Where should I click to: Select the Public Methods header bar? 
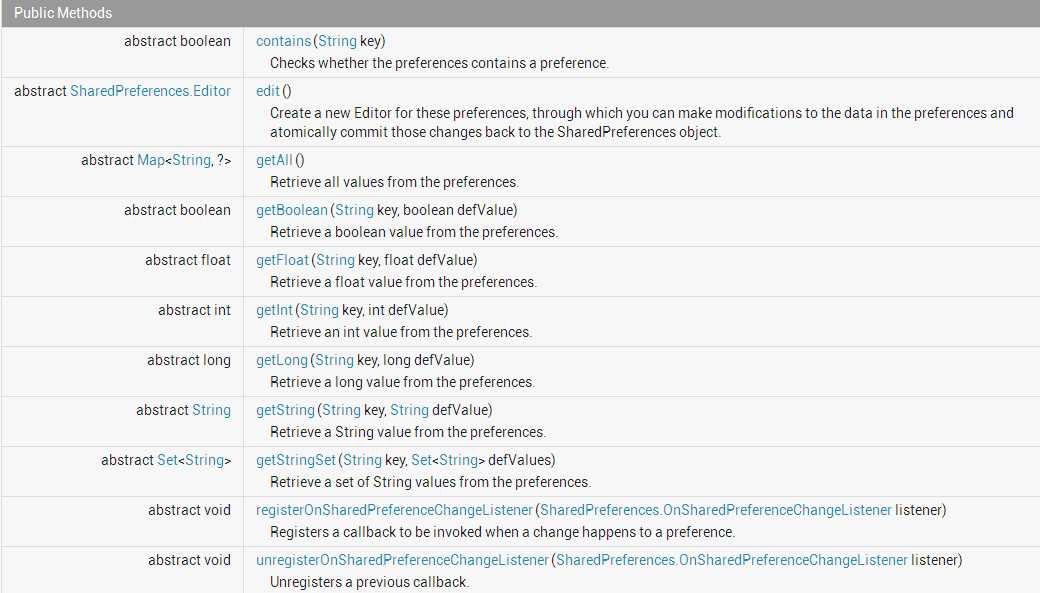click(520, 13)
